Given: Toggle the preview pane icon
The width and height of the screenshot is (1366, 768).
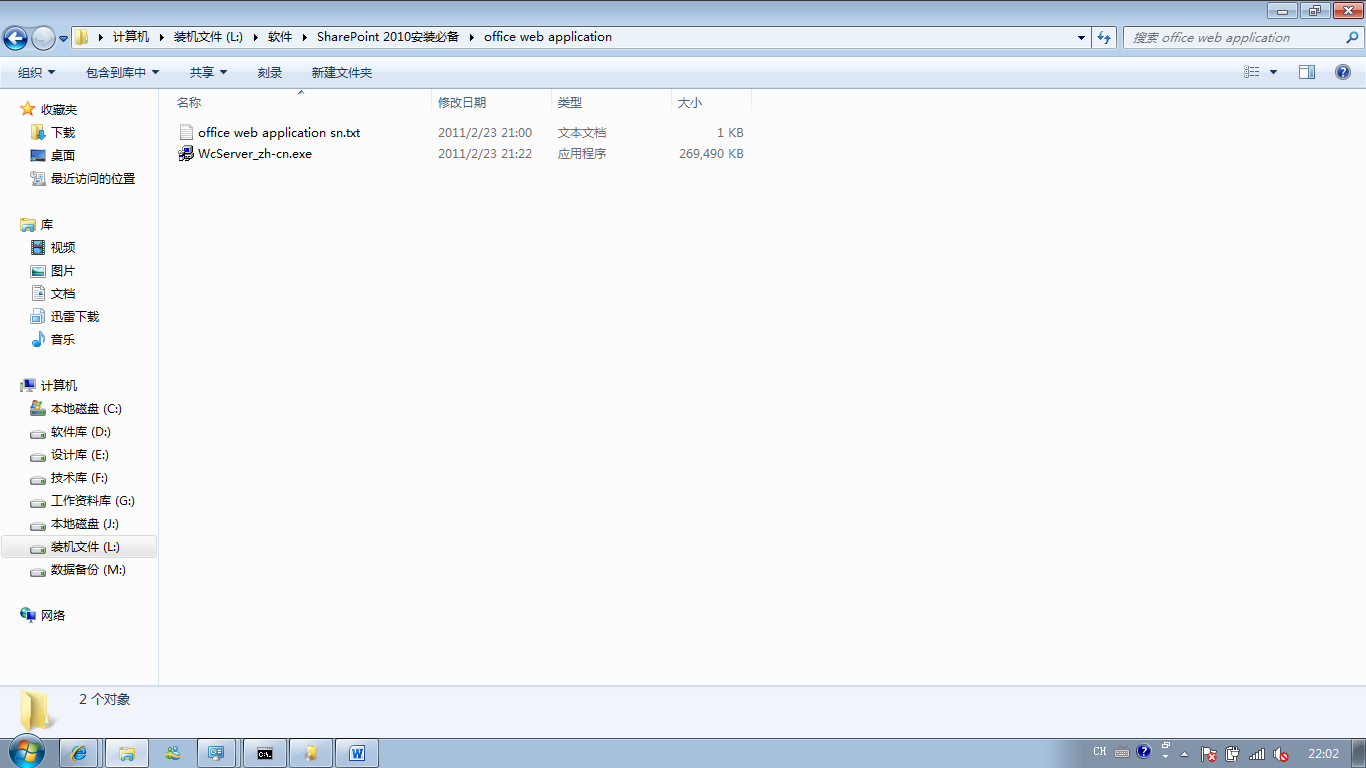Looking at the screenshot, I should point(1307,72).
